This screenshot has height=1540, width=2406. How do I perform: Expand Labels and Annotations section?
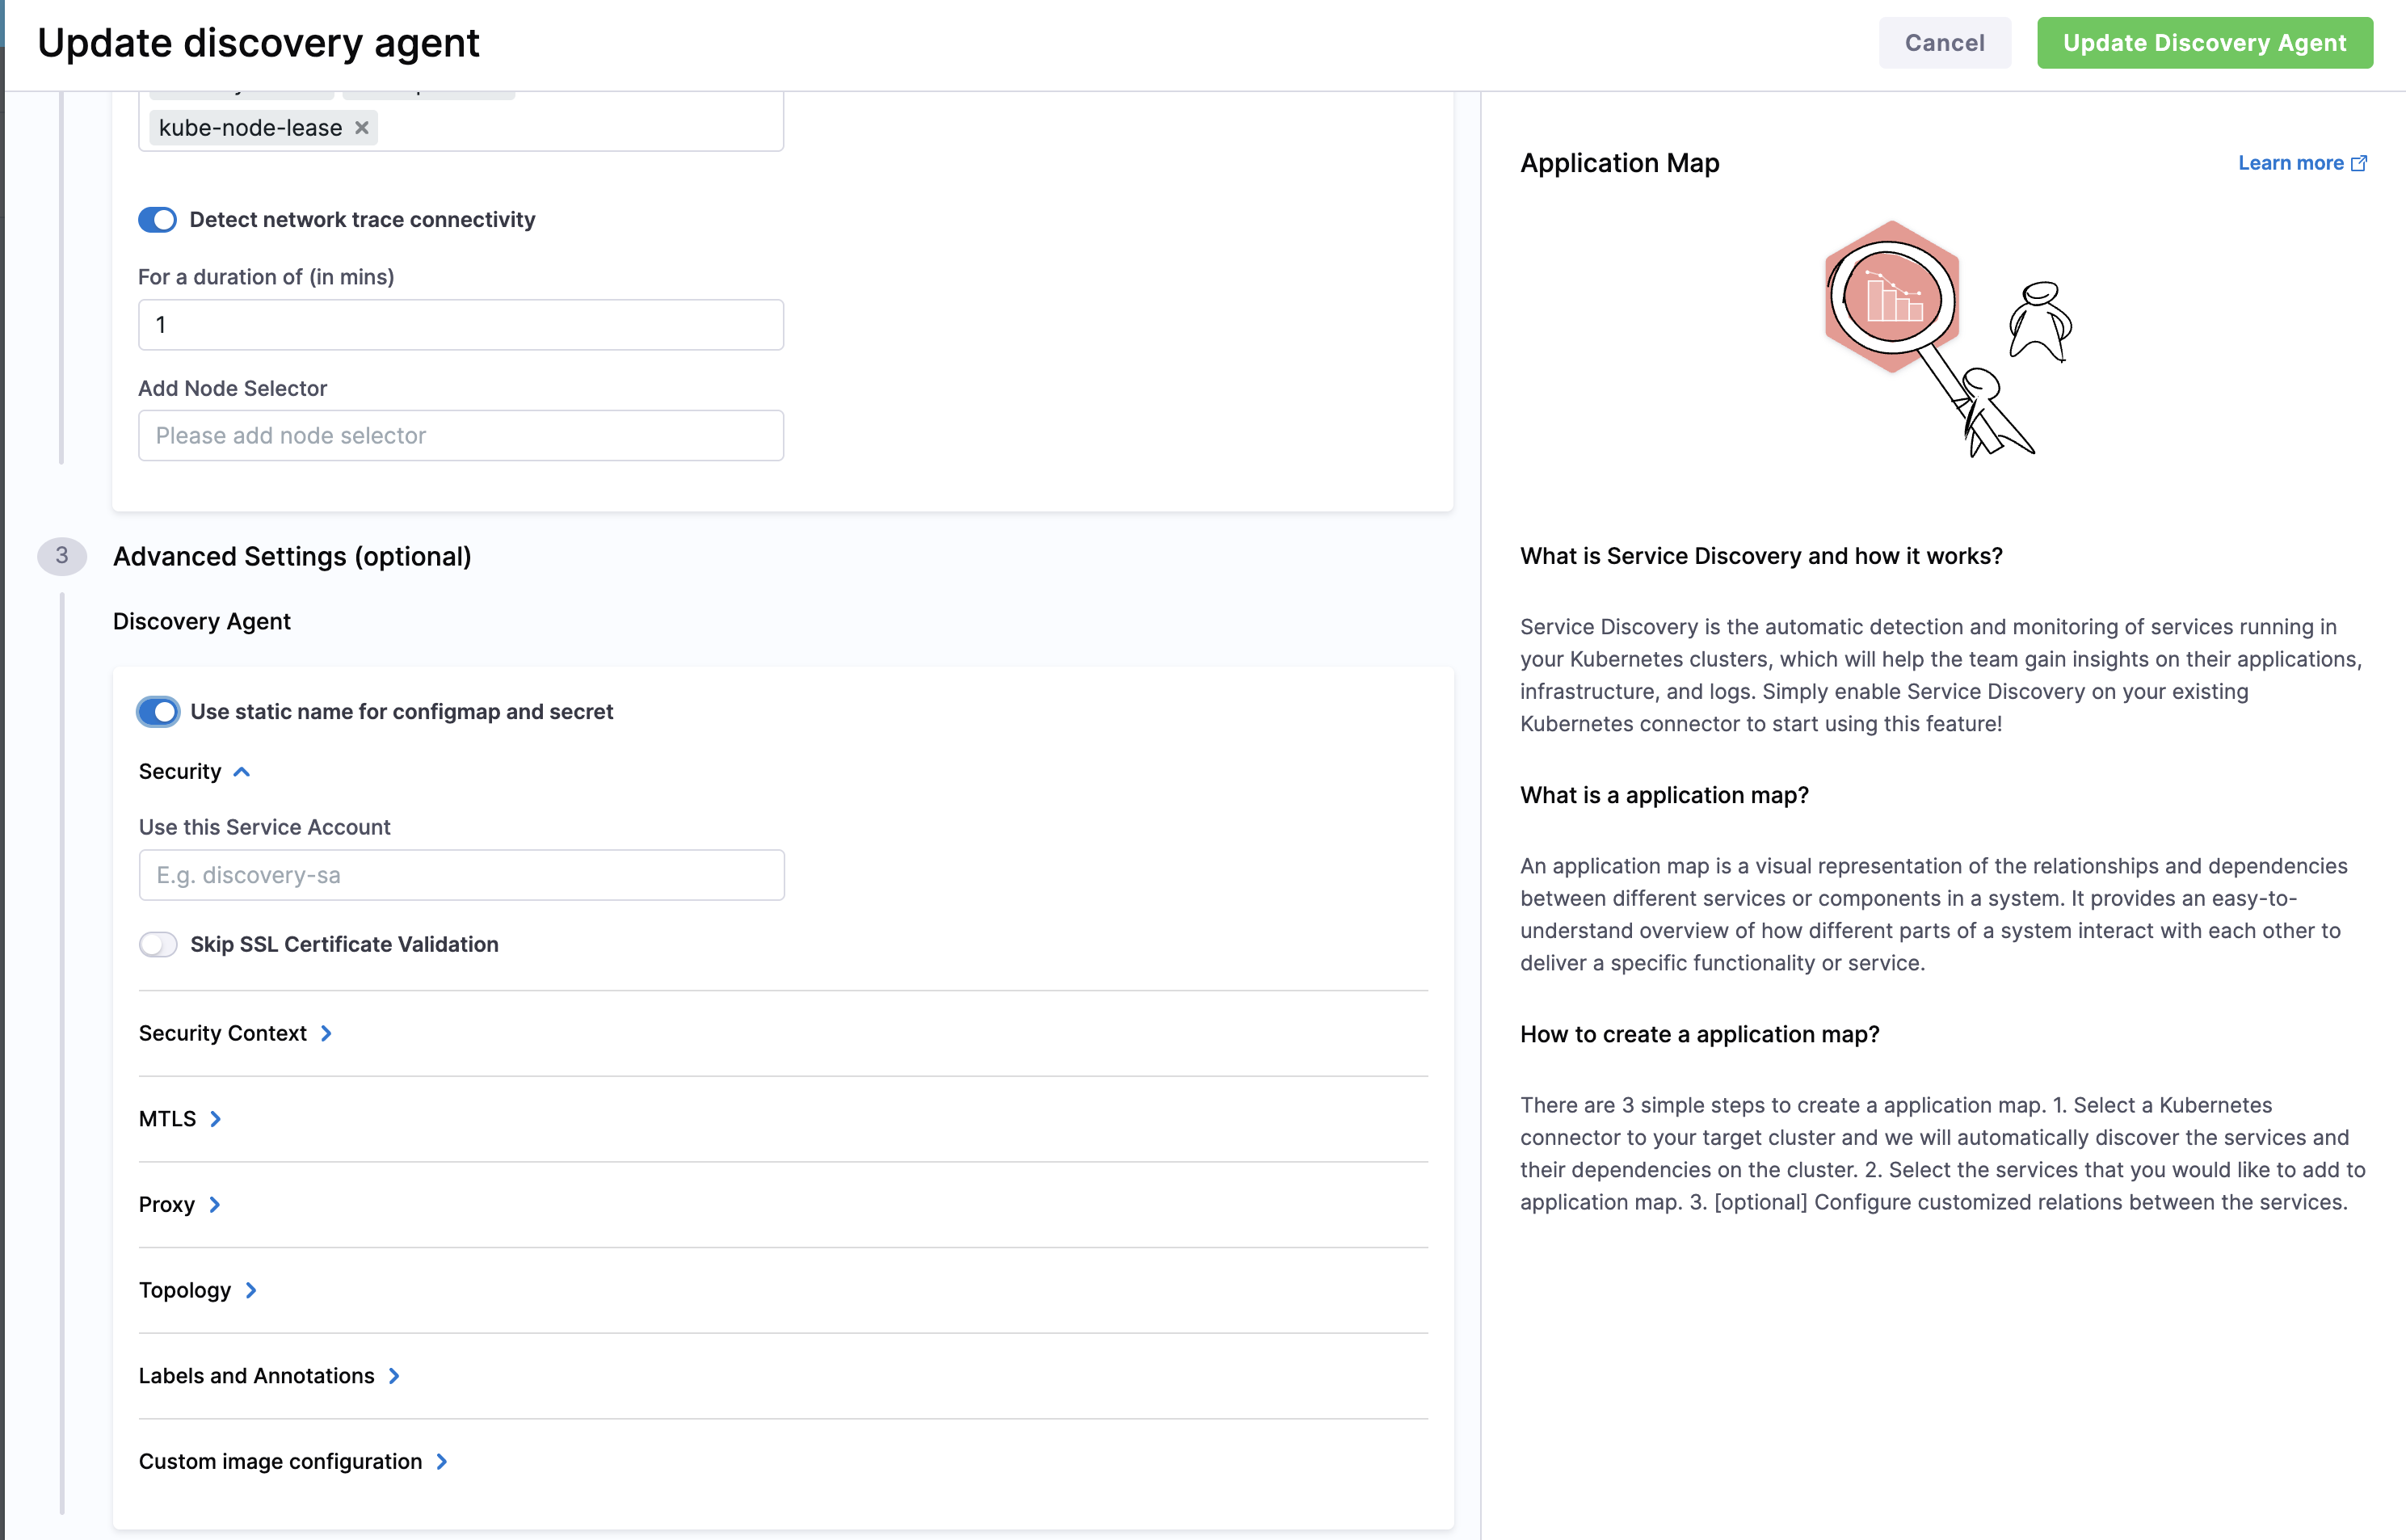(x=394, y=1376)
